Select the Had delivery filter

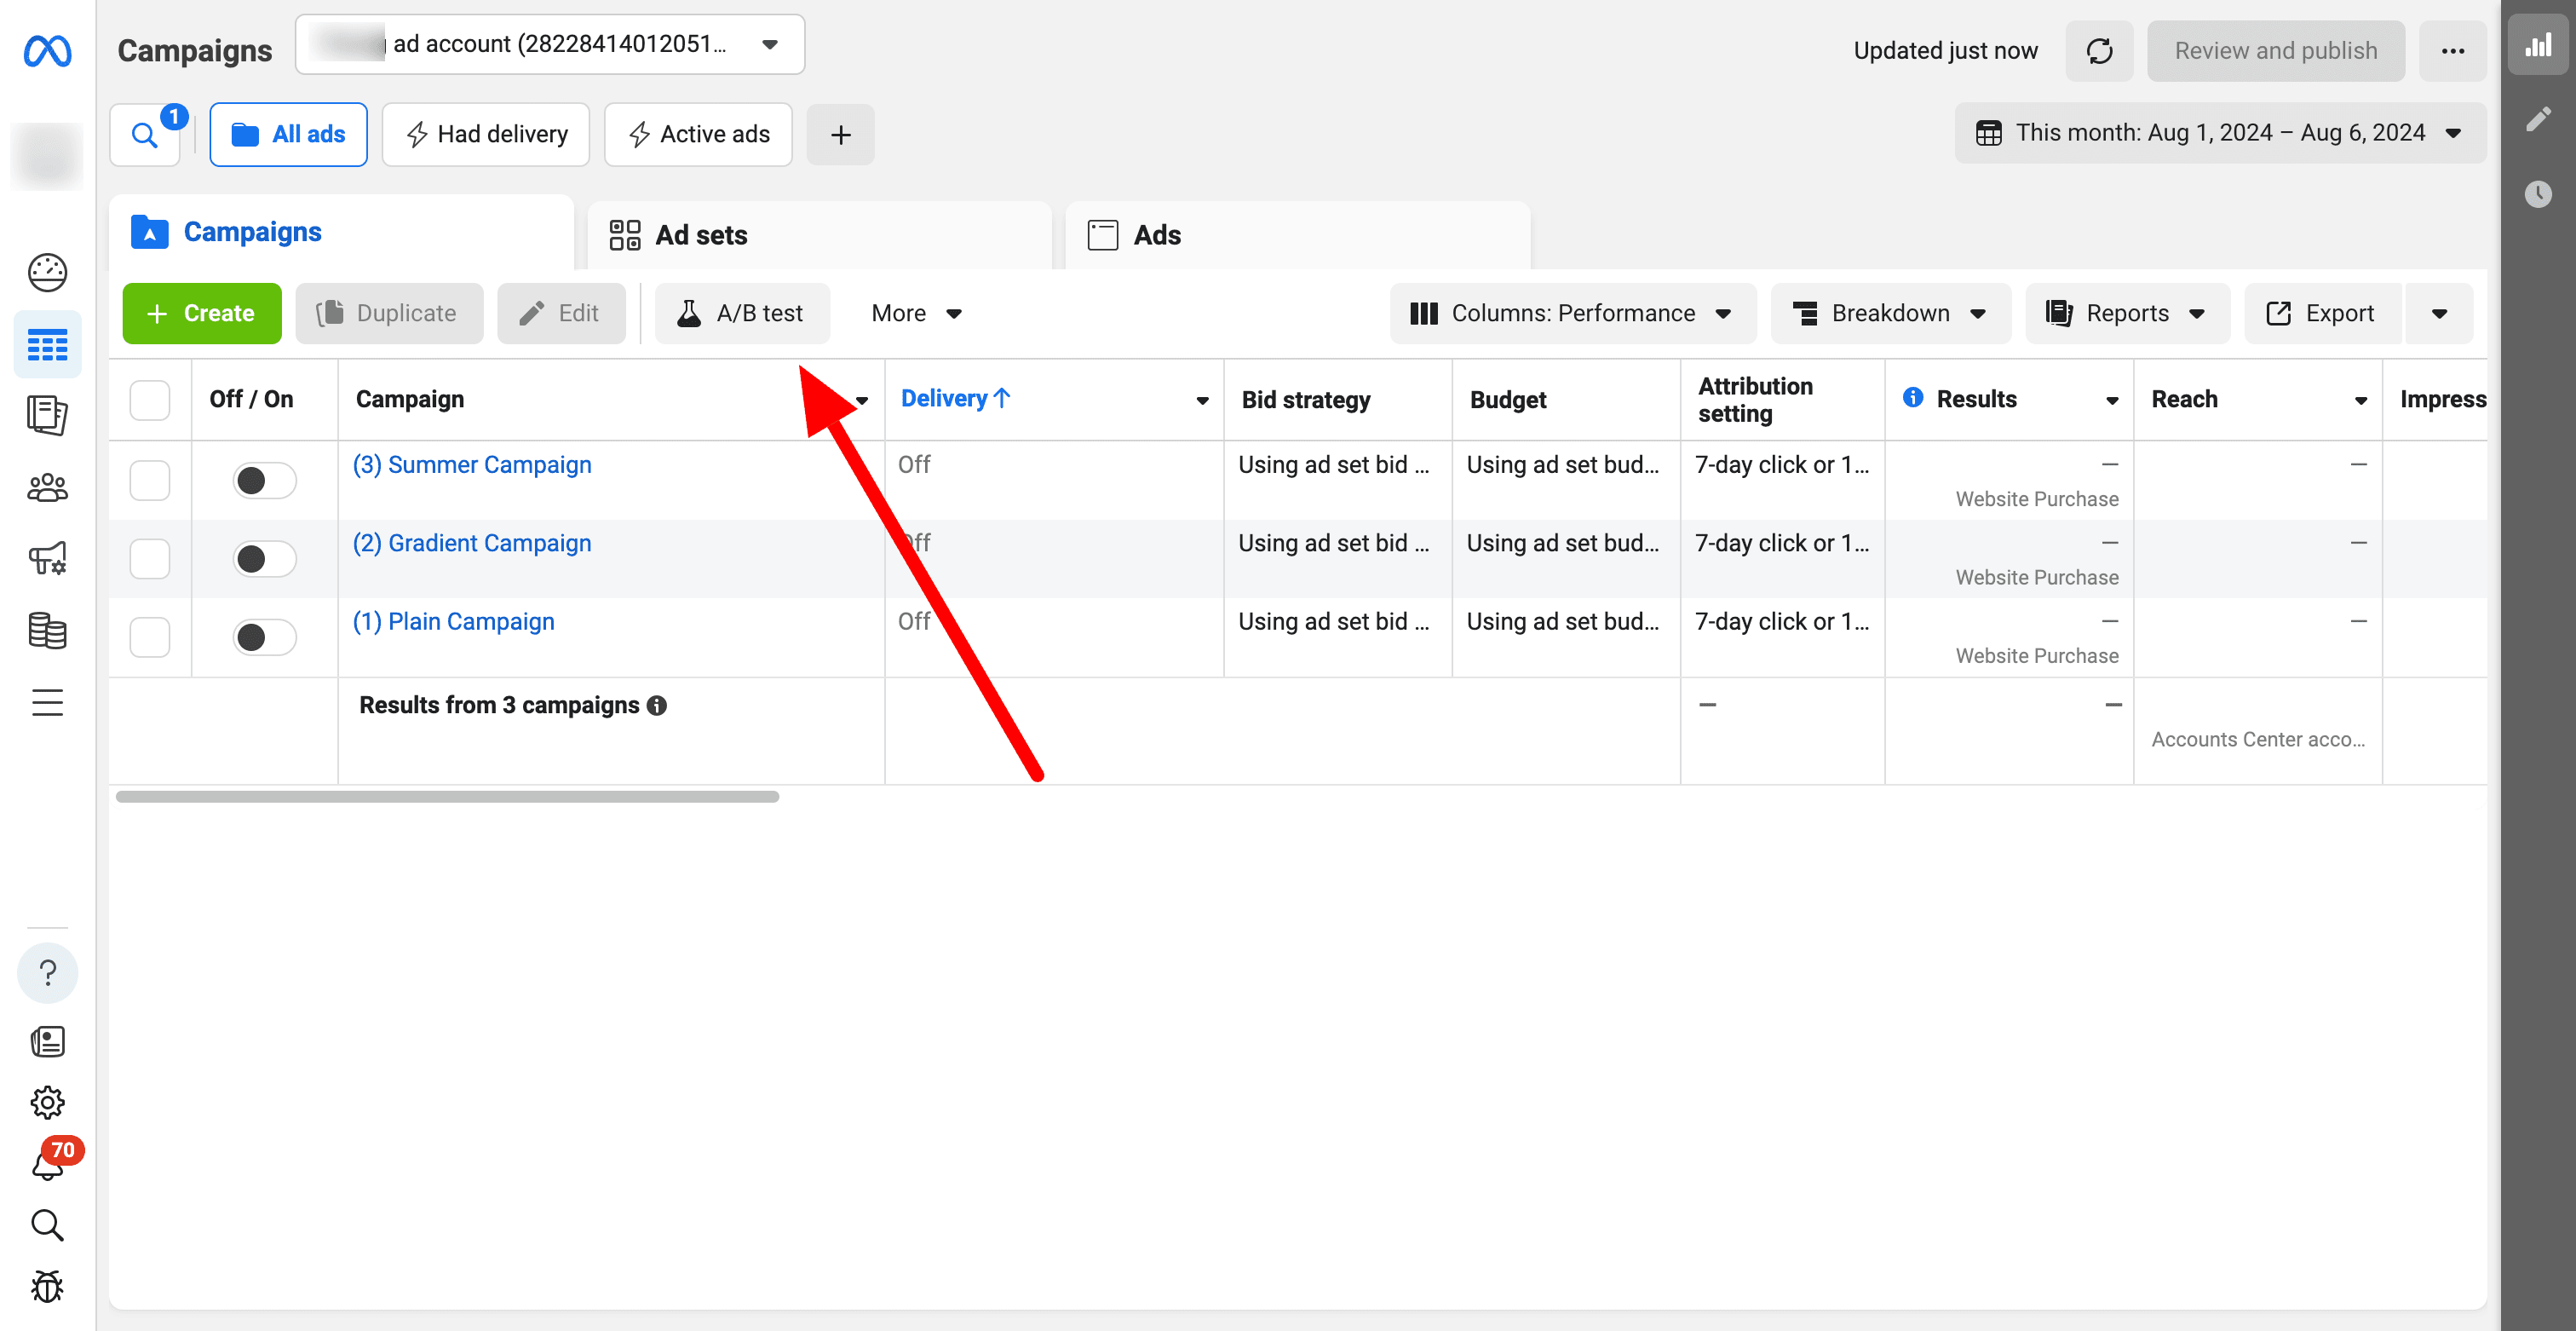[486, 134]
